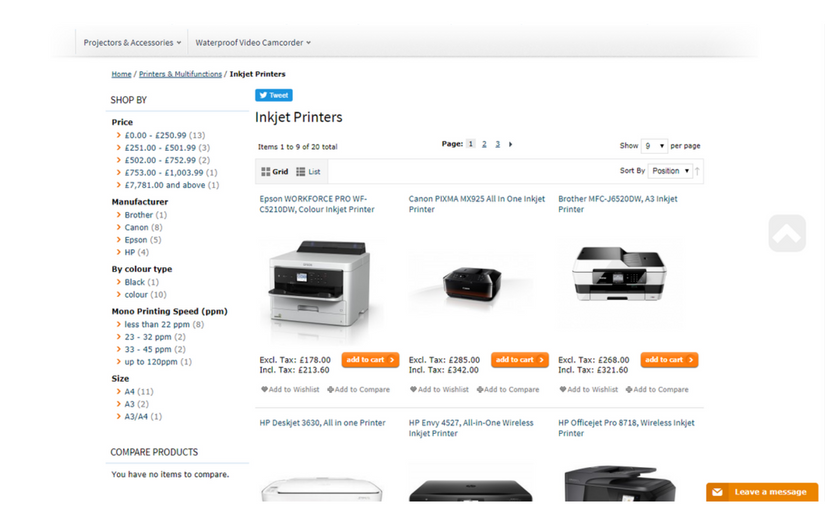
Task: Add Epson printer priced £178.00 to cart
Action: pyautogui.click(x=370, y=360)
